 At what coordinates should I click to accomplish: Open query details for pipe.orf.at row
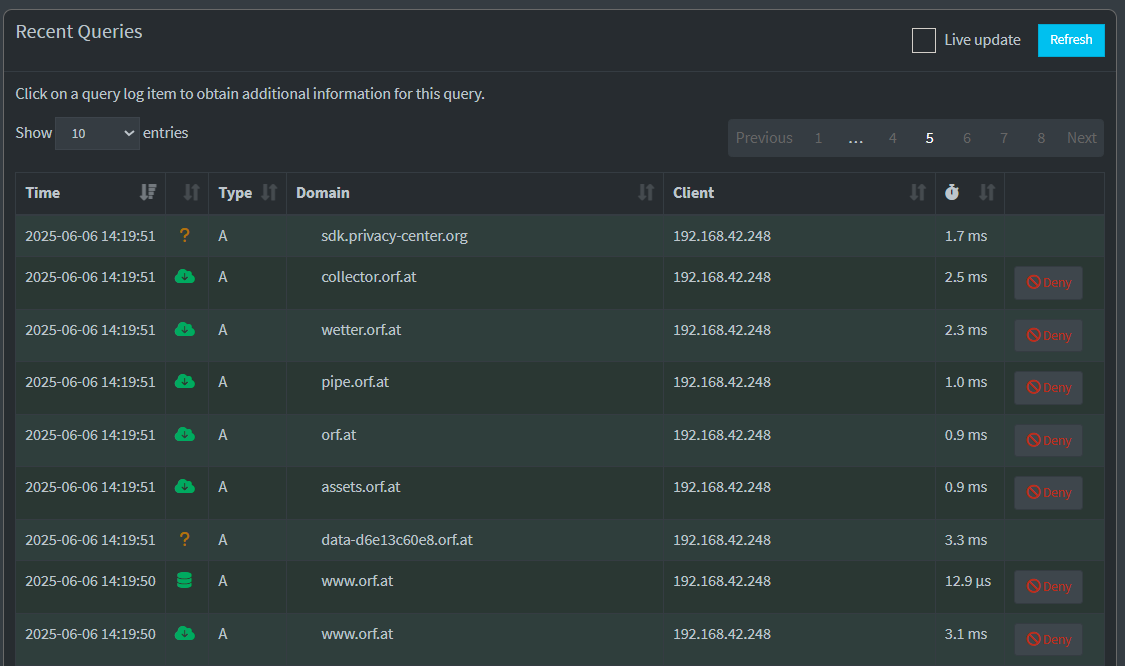[x=355, y=383]
